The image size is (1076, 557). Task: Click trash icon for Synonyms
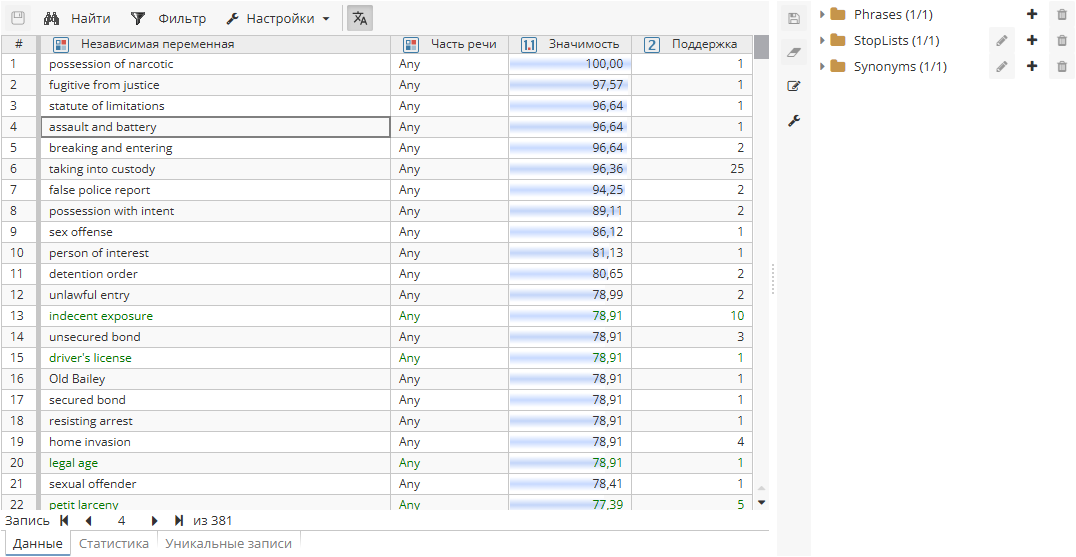[x=1062, y=67]
